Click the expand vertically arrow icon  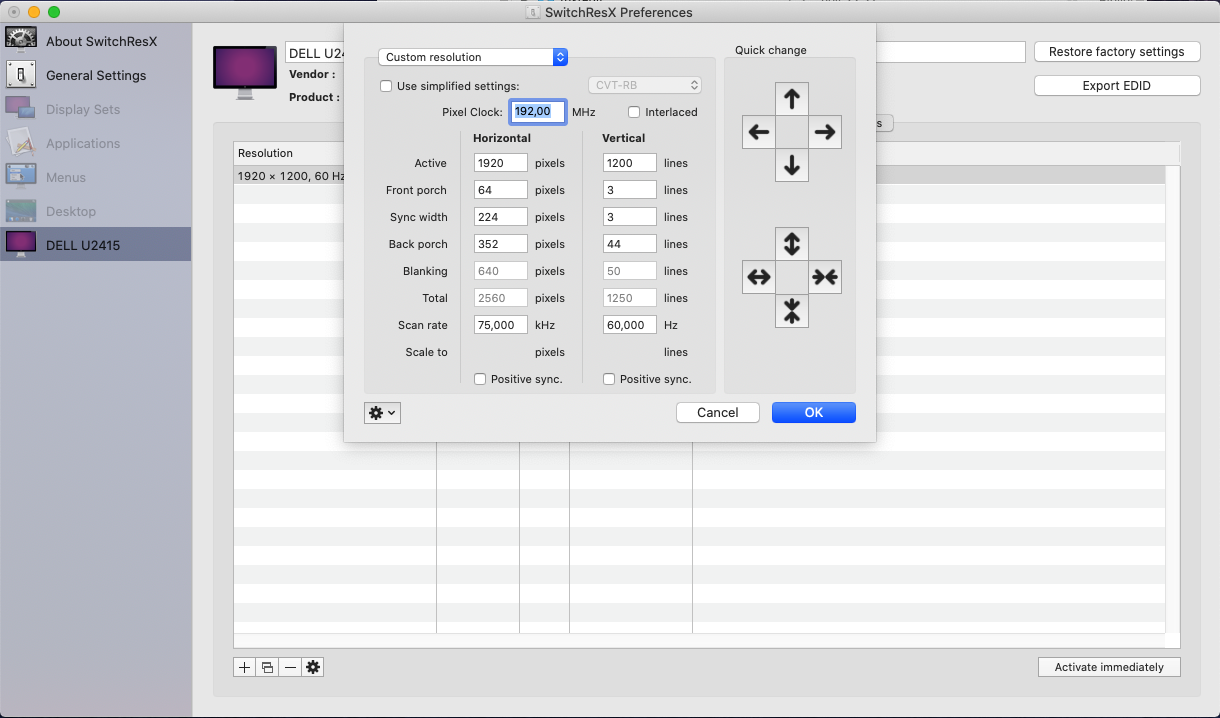(x=792, y=243)
